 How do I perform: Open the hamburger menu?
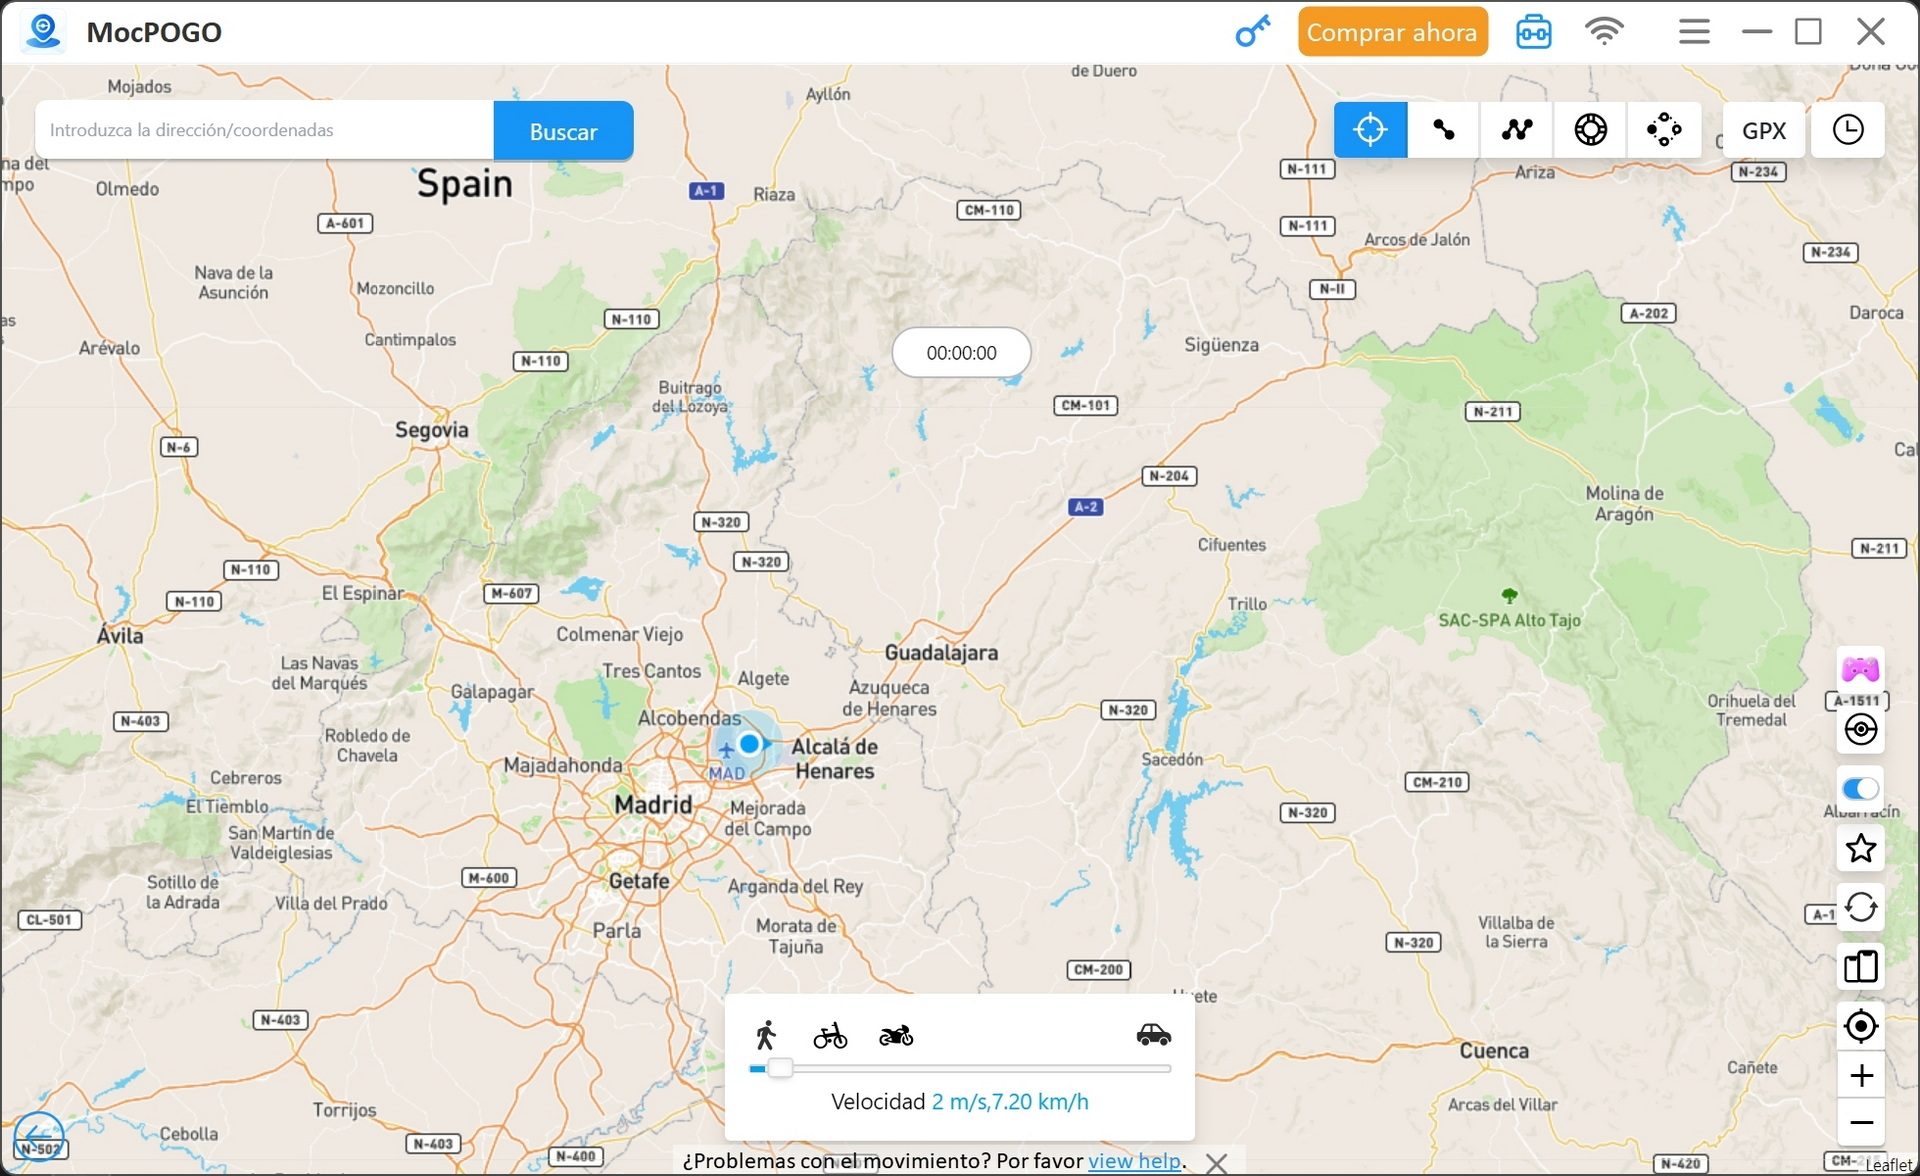click(x=1694, y=32)
